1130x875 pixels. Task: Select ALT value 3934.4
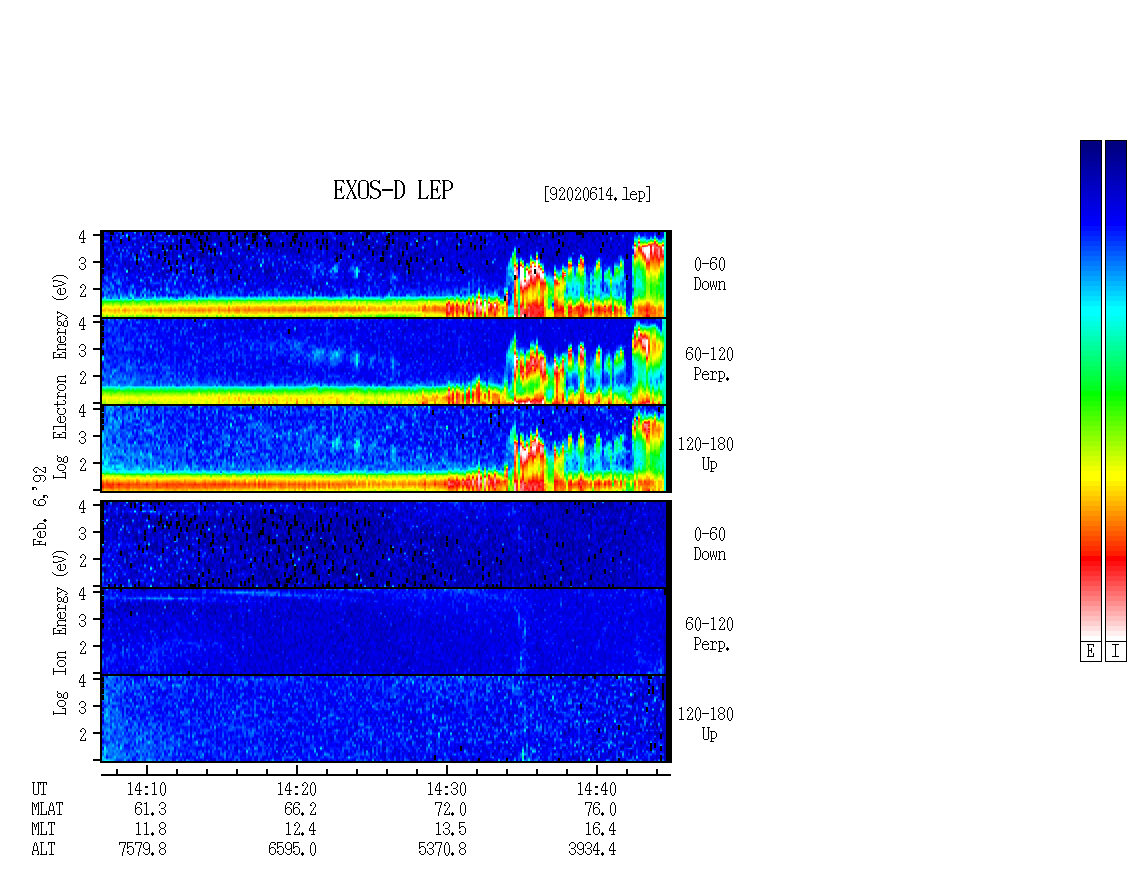592,850
